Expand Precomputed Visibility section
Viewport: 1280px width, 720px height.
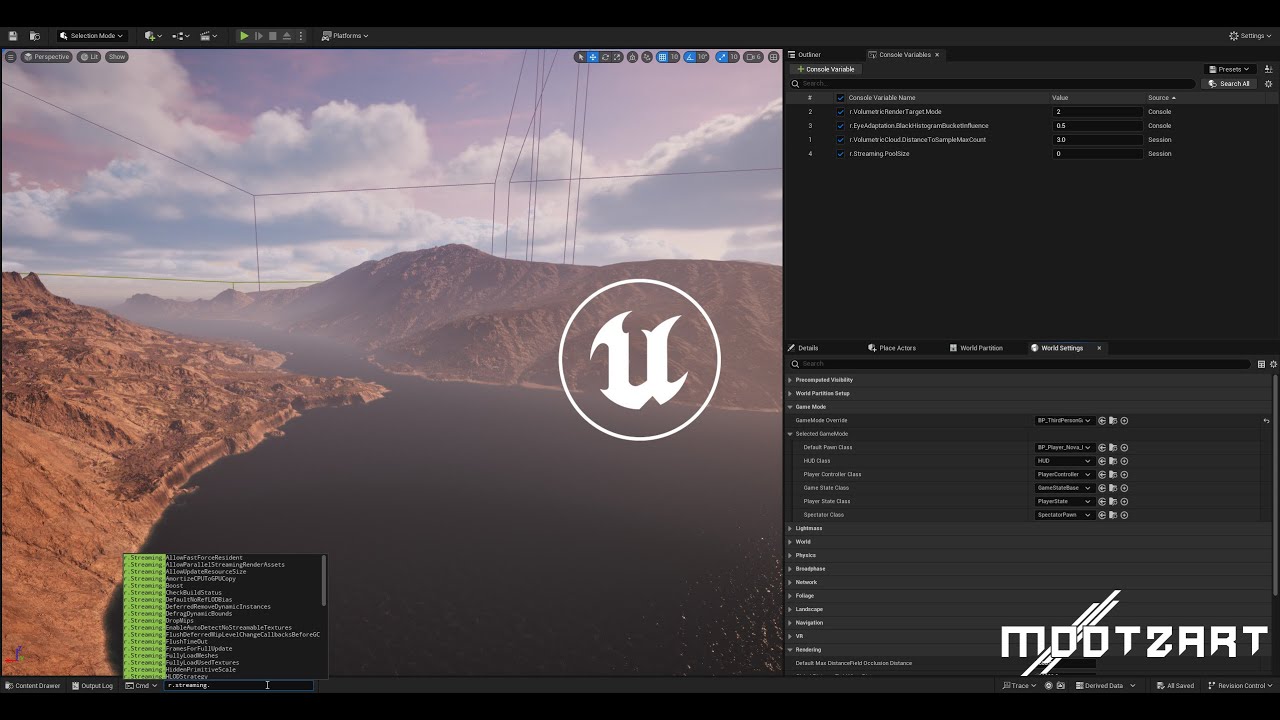790,380
